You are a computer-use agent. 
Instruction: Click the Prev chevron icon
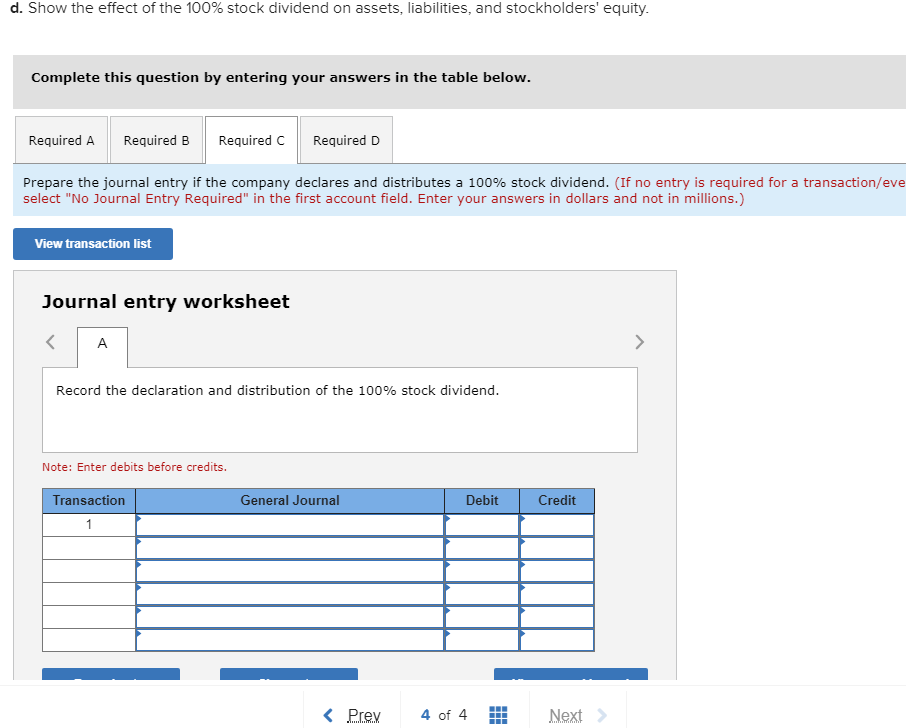point(328,715)
